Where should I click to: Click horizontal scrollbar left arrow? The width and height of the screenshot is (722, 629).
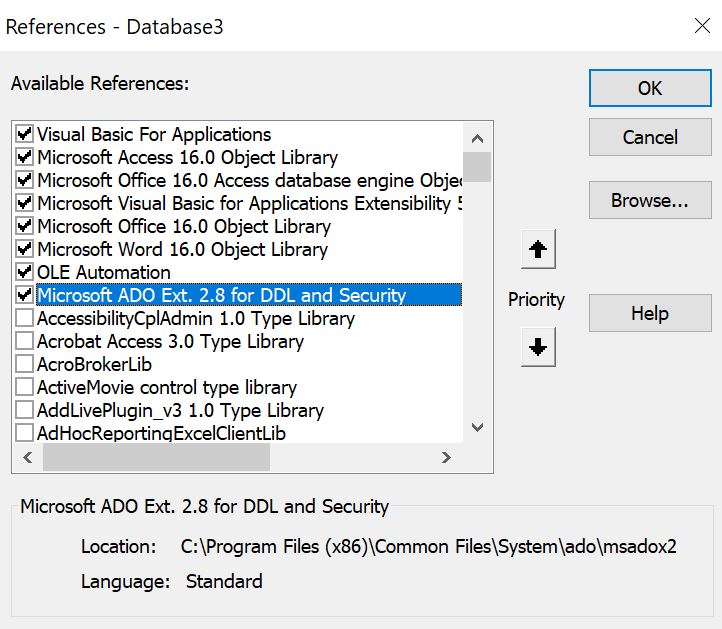click(x=28, y=457)
